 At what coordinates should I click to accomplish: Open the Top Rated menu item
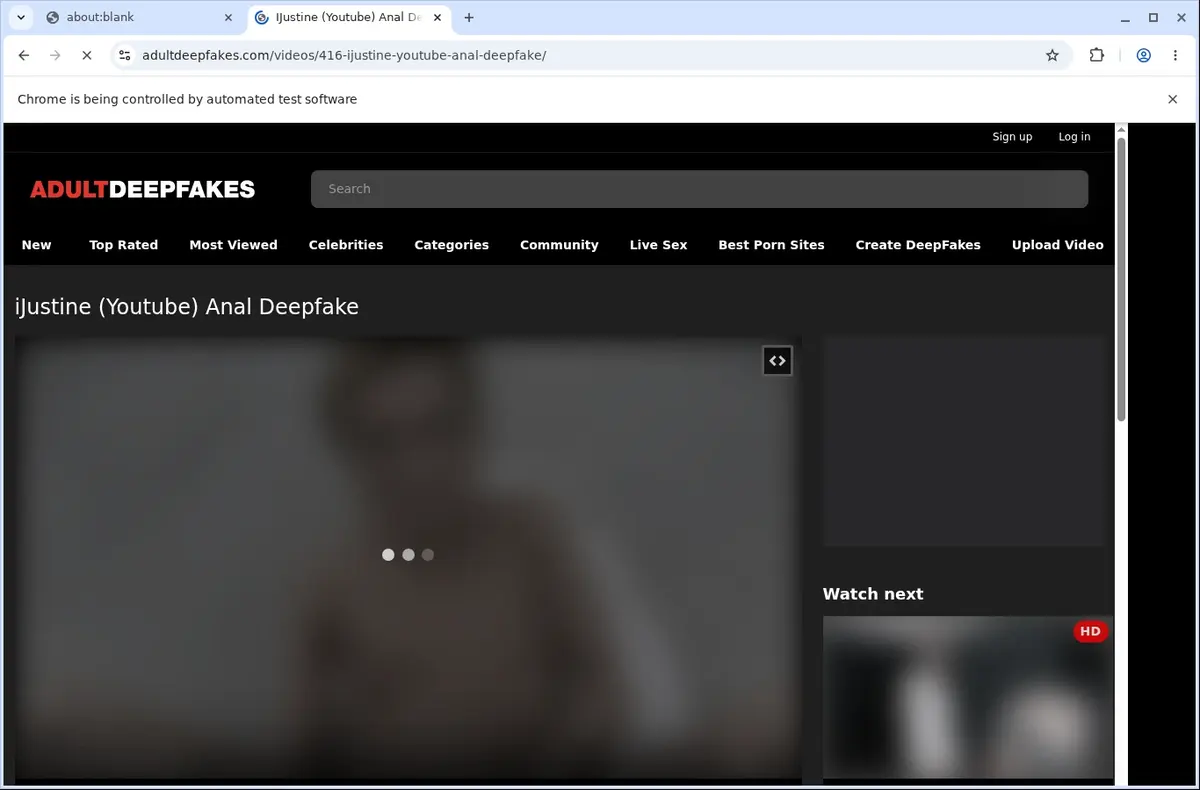coord(123,245)
